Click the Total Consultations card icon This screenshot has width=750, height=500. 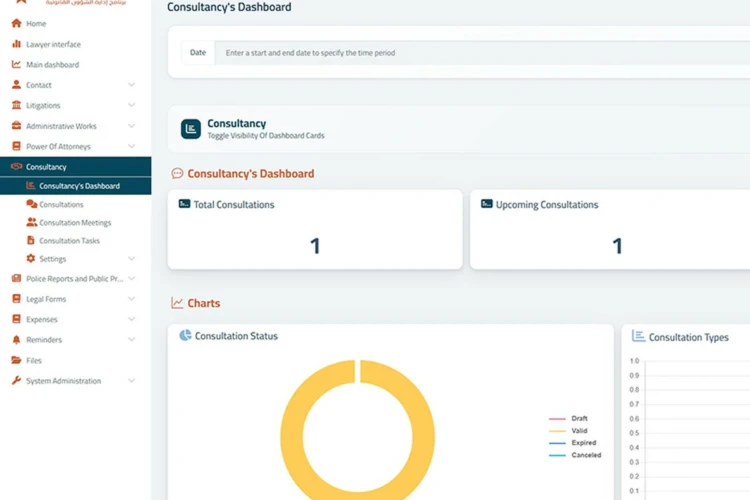(184, 204)
